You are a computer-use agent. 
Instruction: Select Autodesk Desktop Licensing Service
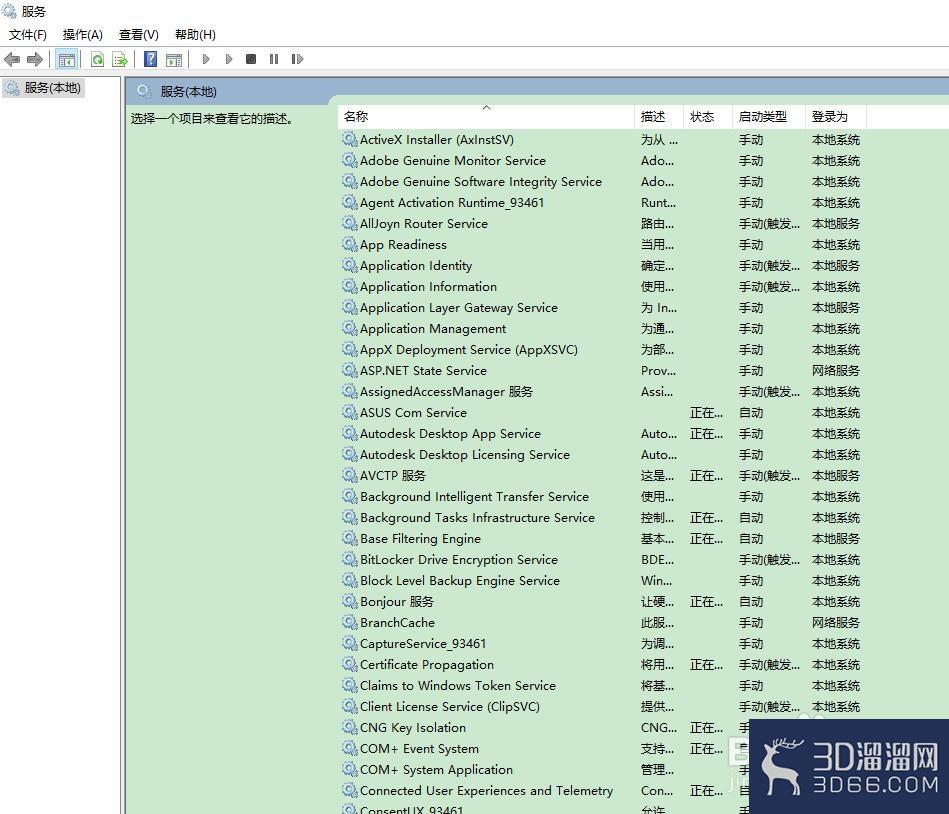[x=464, y=455]
